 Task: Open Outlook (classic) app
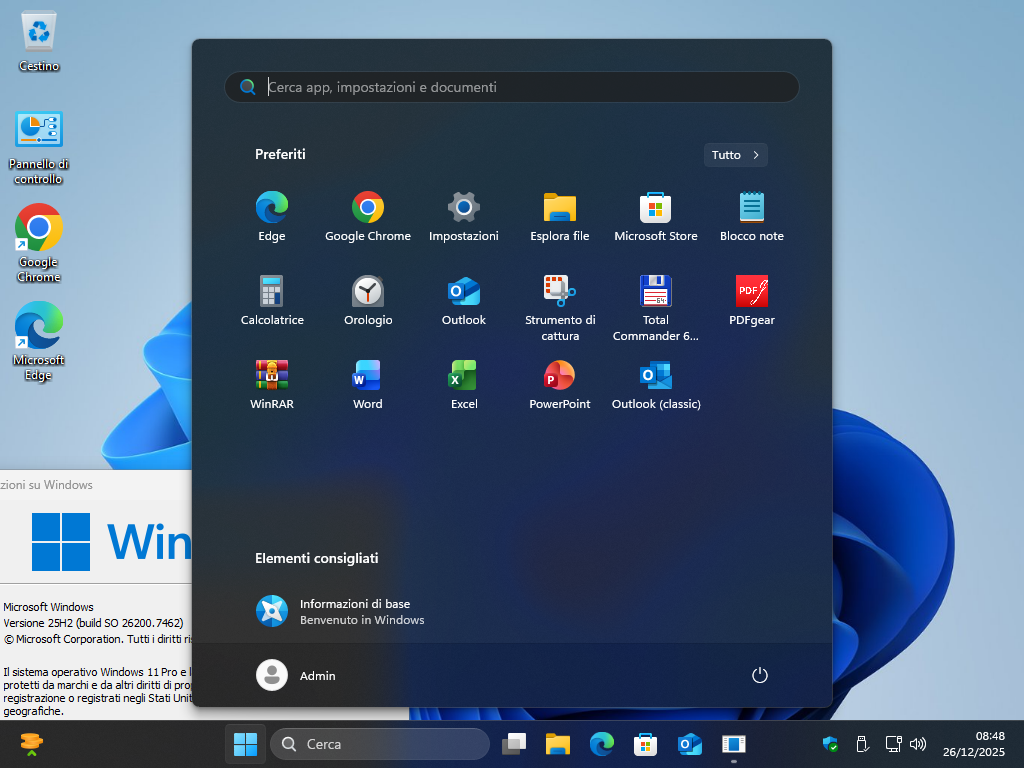pos(656,385)
